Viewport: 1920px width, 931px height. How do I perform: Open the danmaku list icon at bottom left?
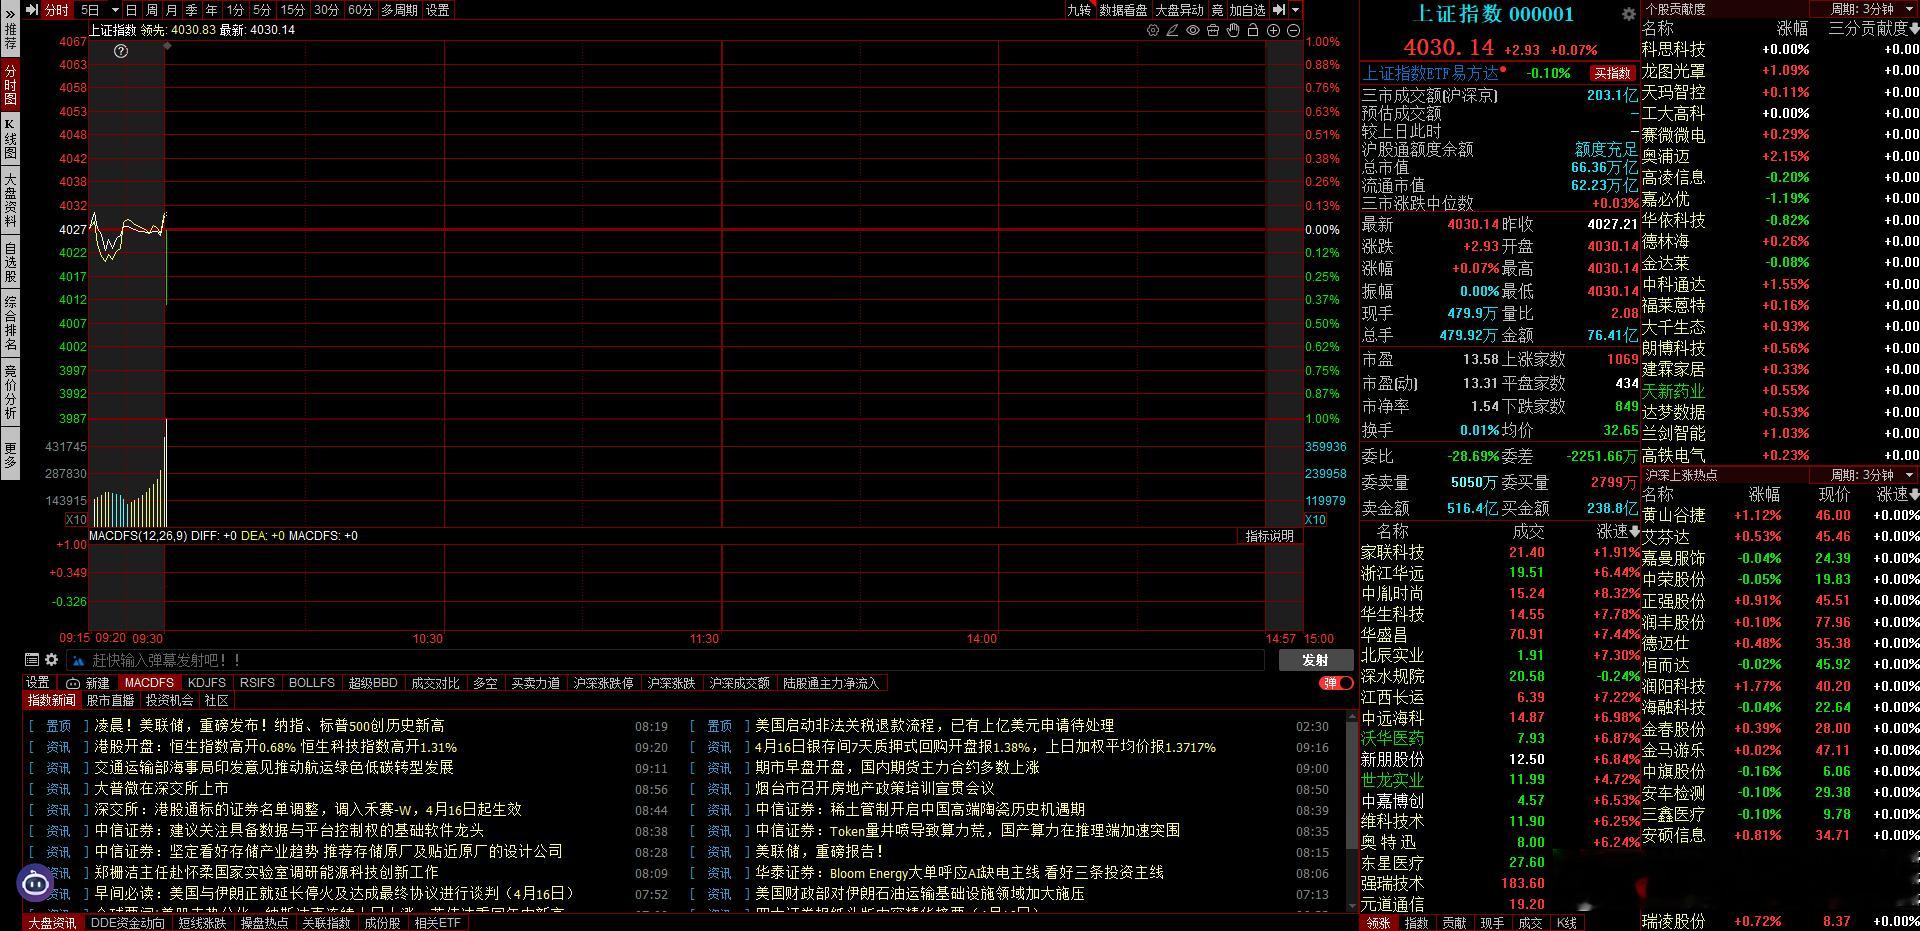tap(33, 660)
